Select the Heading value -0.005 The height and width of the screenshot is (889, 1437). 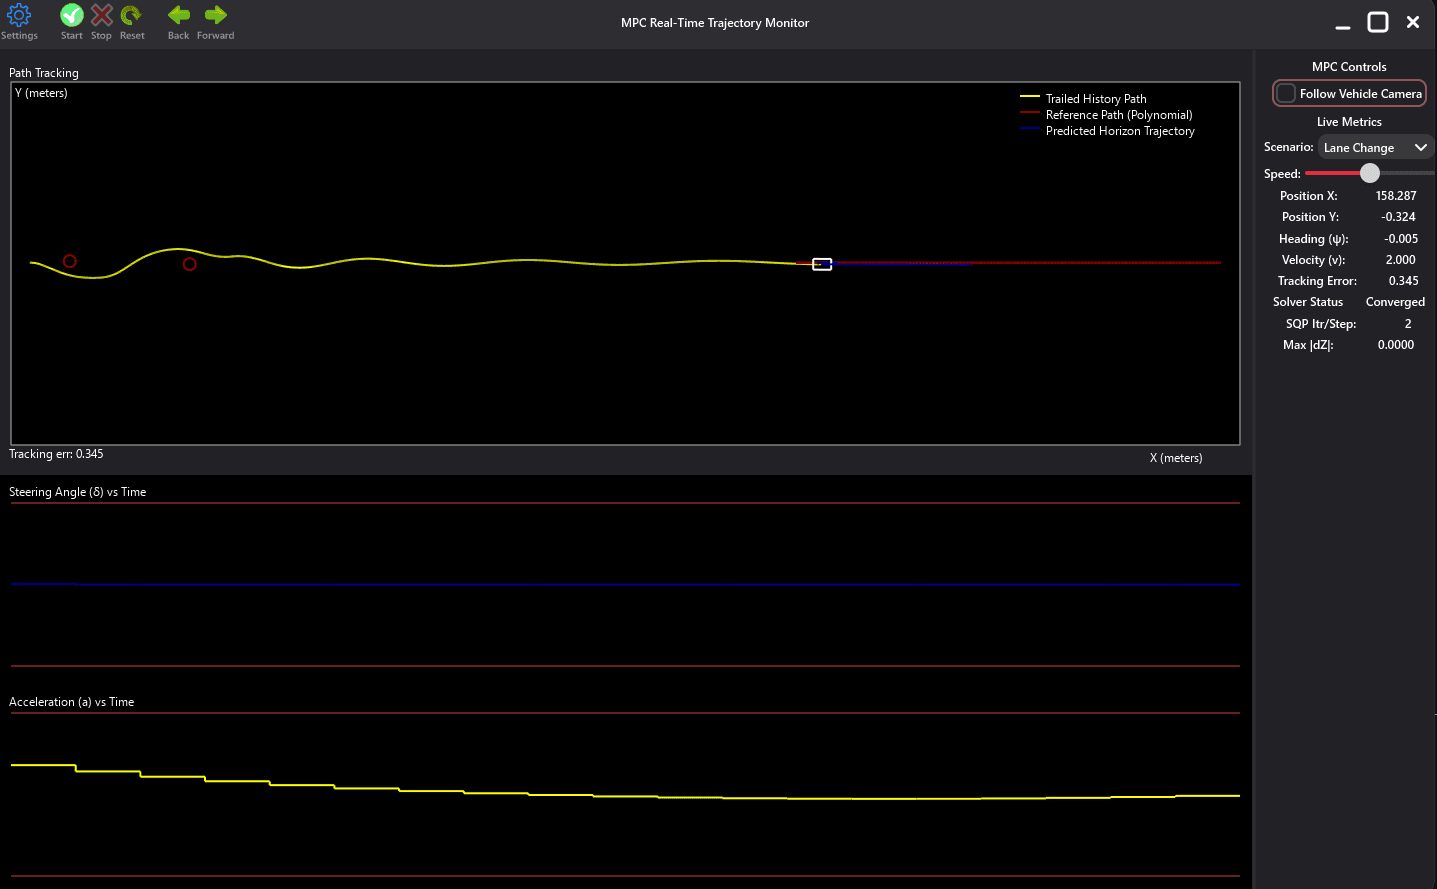[x=1401, y=239]
